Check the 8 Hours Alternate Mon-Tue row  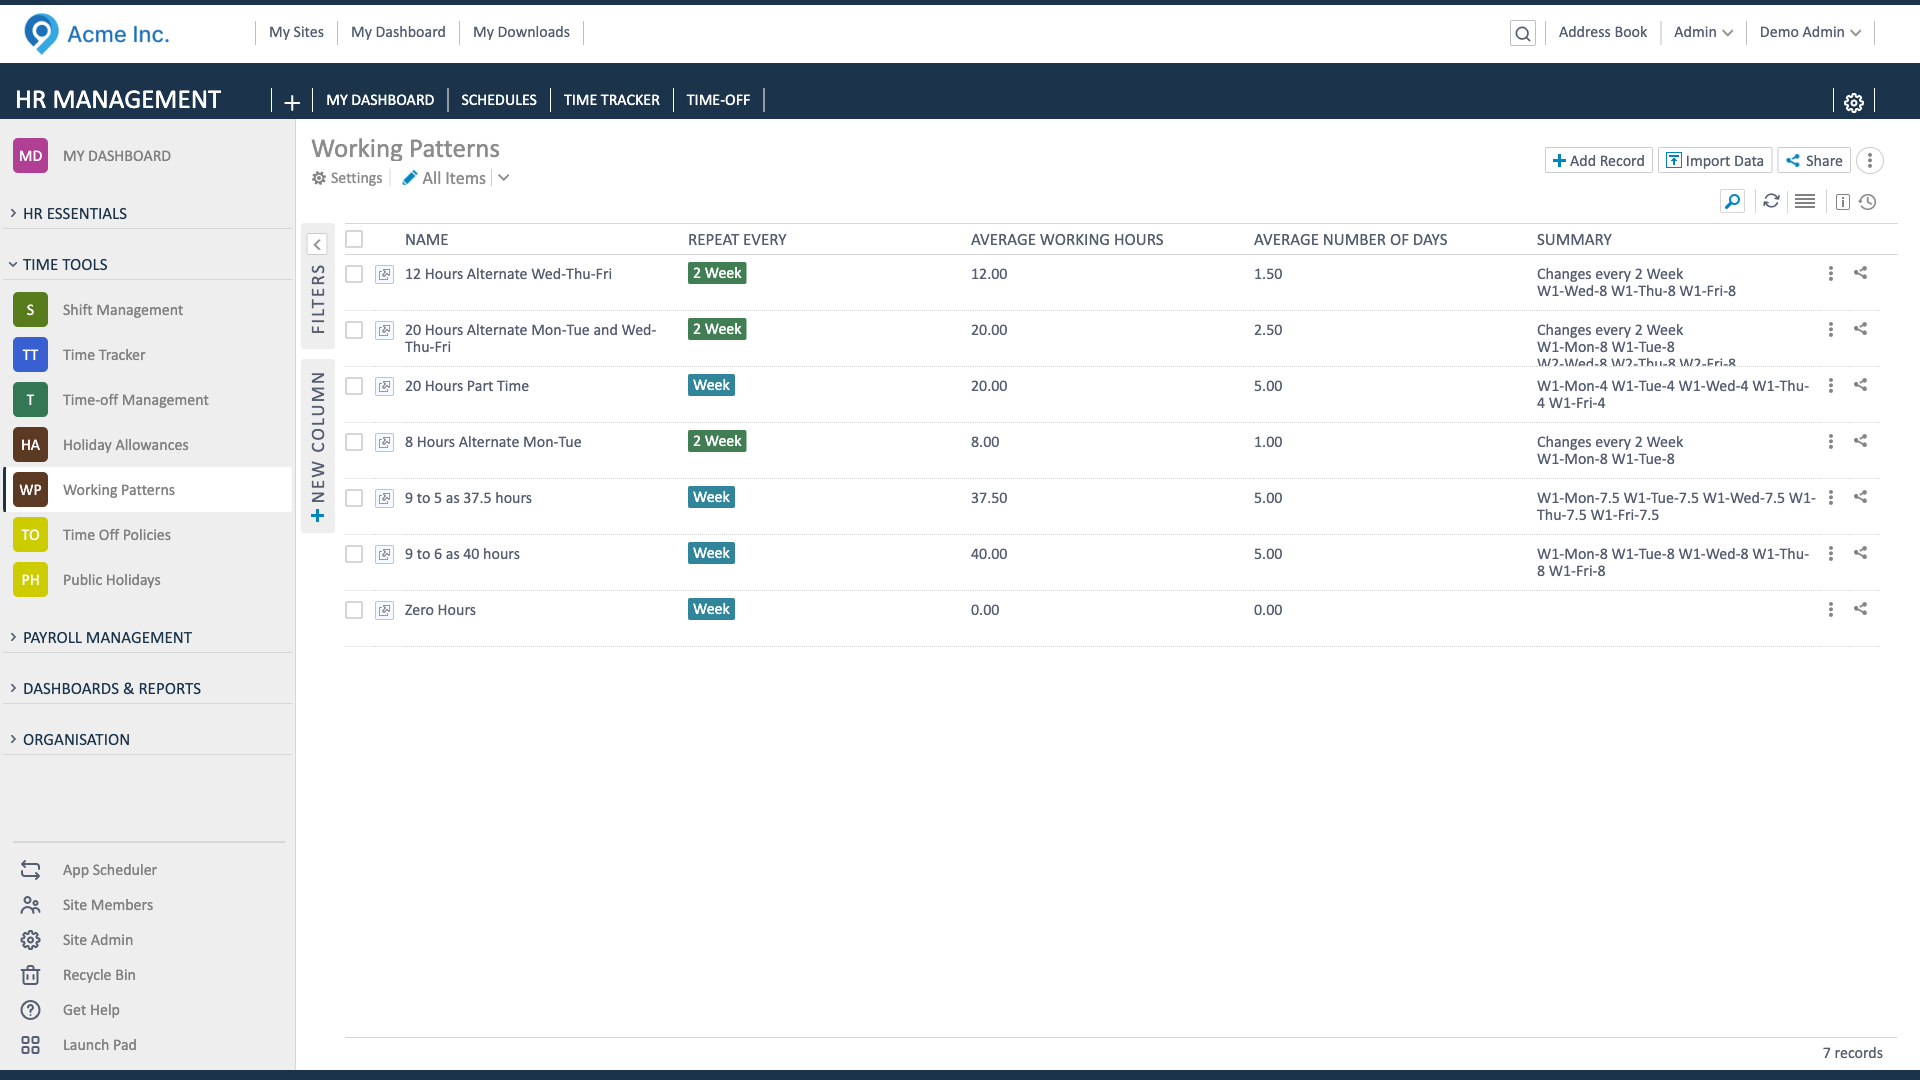(x=354, y=442)
